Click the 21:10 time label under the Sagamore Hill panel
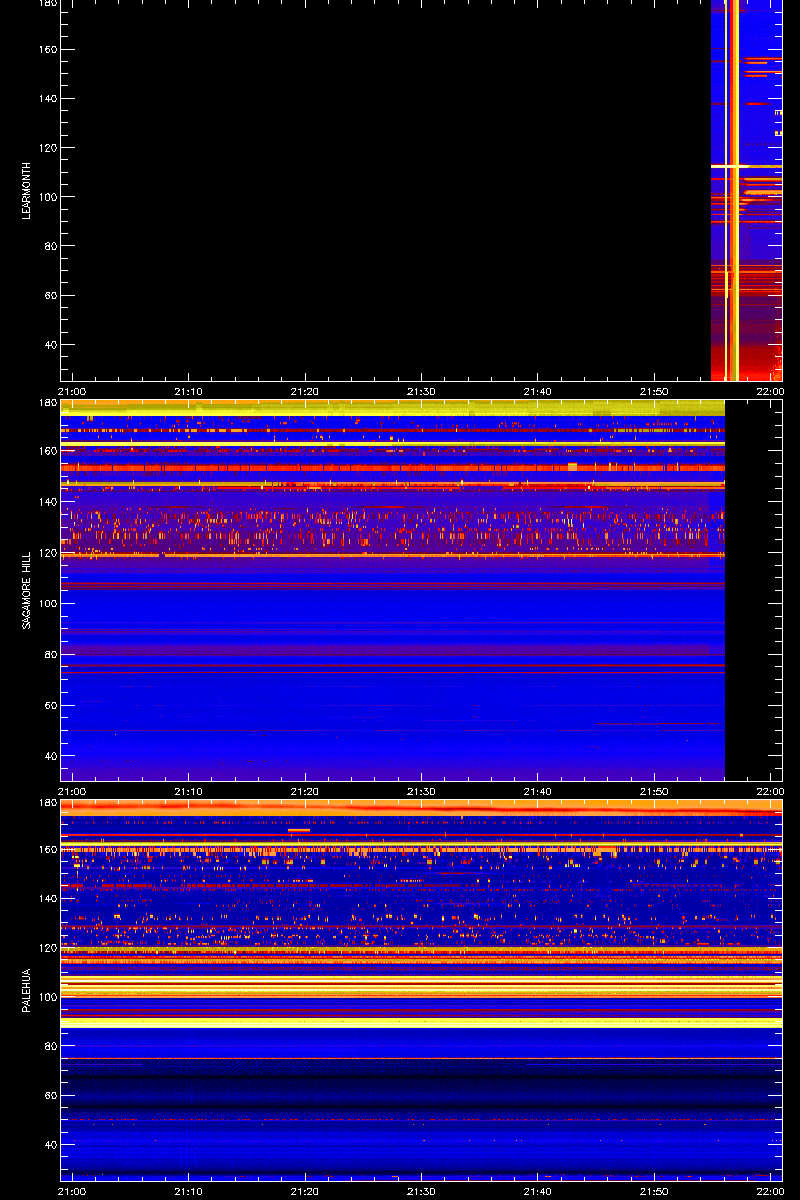This screenshot has width=800, height=1200. (189, 791)
